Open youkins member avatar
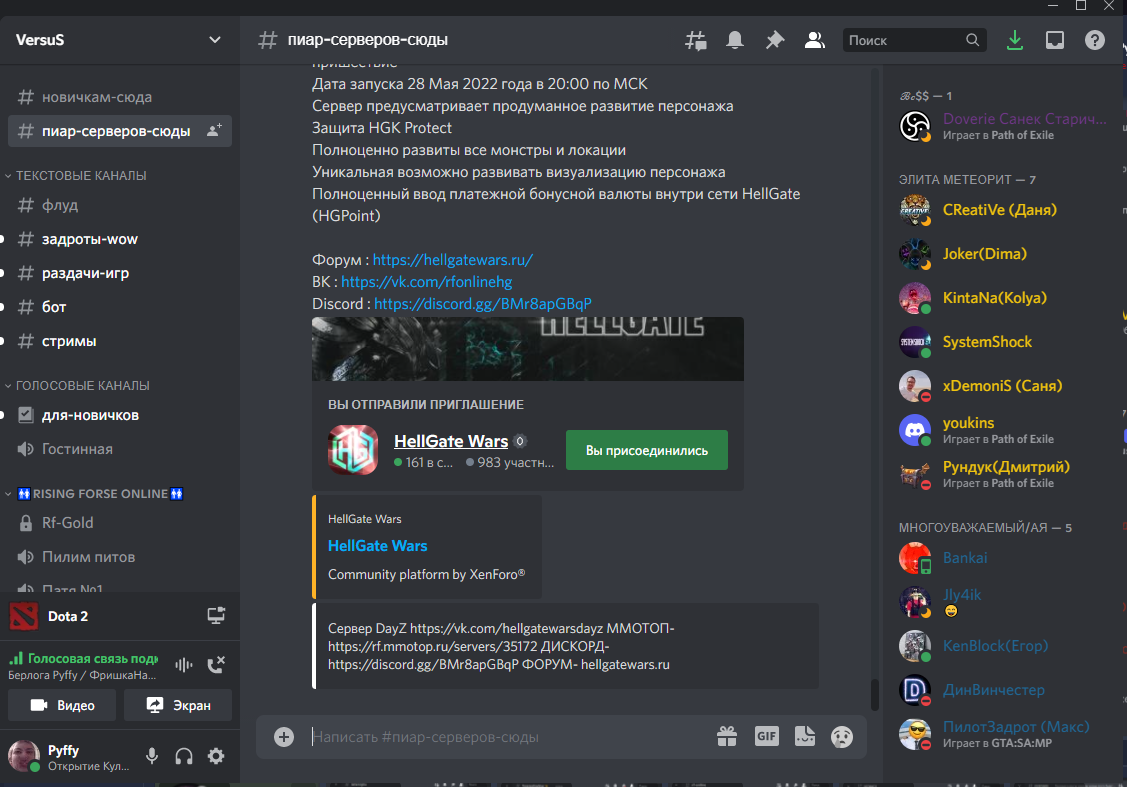Image resolution: width=1127 pixels, height=787 pixels. coord(914,430)
